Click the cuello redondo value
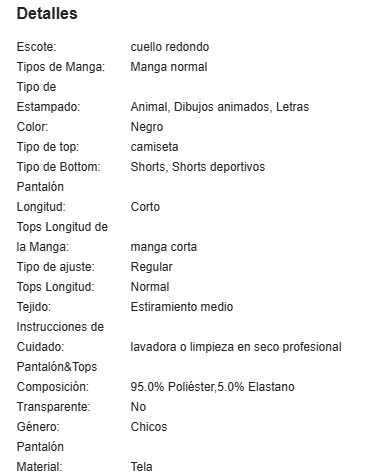This screenshot has height=475, width=381. 170,47
